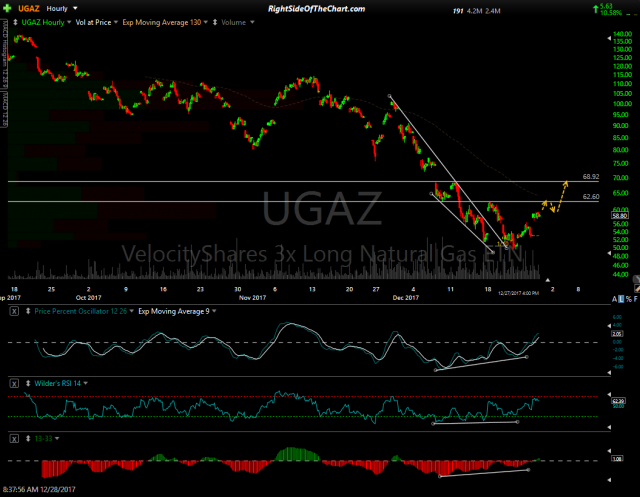640x497 pixels.
Task: Close the 13-33 indicator pane
Action: point(14,439)
